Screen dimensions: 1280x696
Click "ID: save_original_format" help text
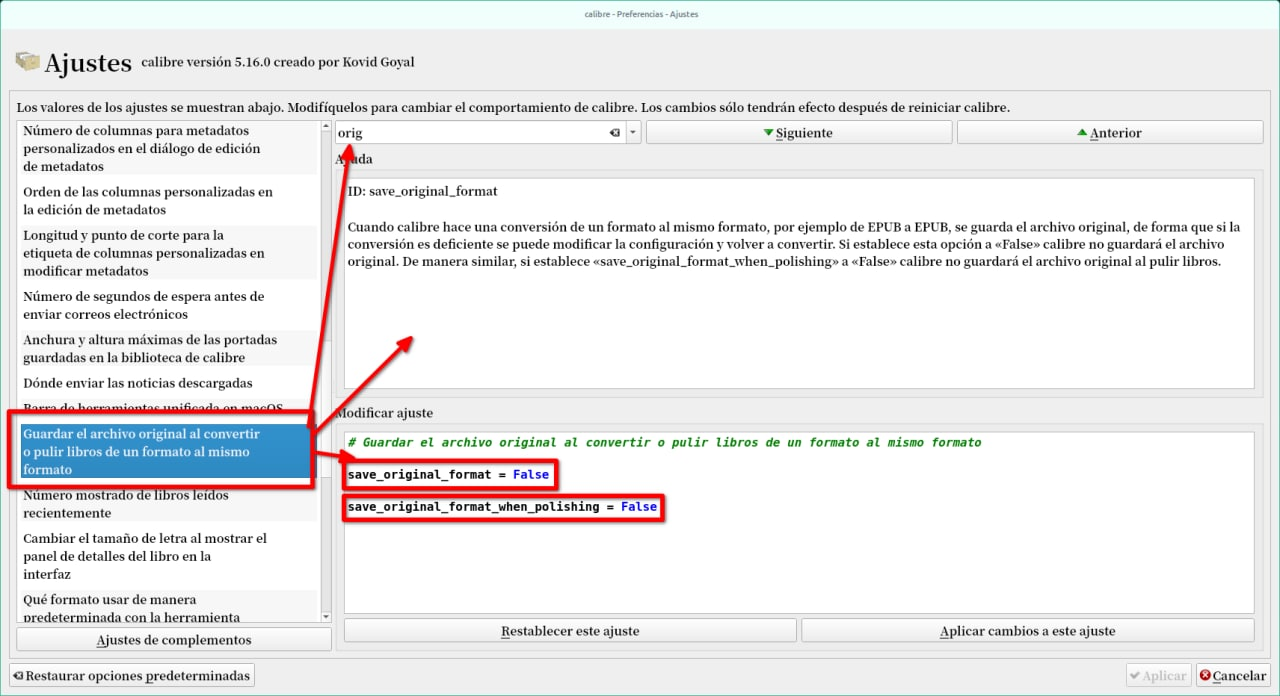(422, 190)
